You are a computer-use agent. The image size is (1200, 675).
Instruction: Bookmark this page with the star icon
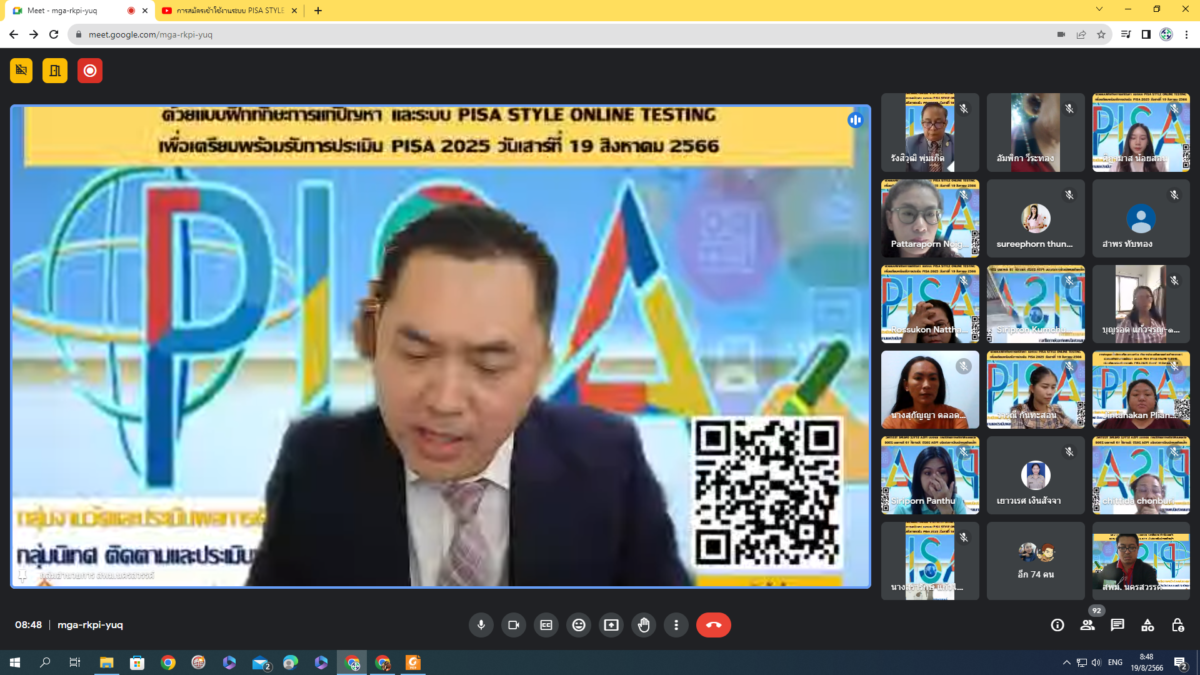point(1101,34)
